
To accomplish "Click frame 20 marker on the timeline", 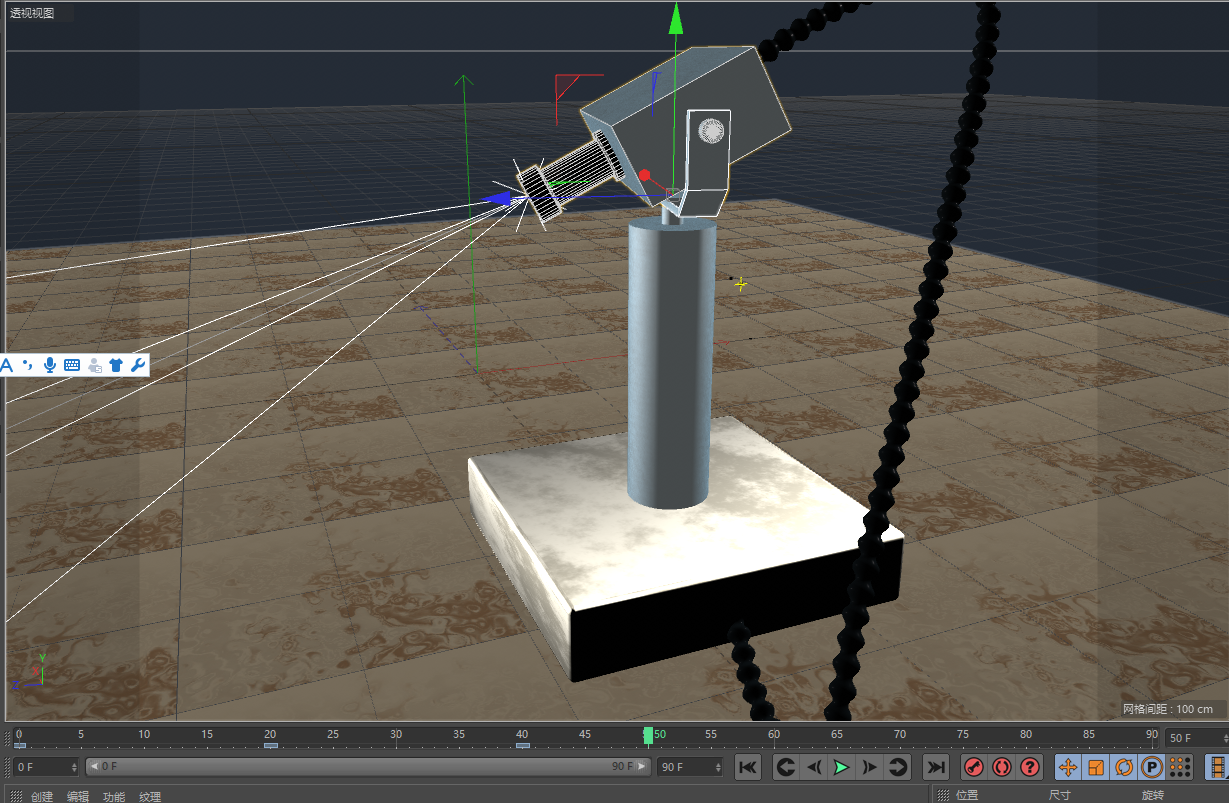I will [270, 739].
